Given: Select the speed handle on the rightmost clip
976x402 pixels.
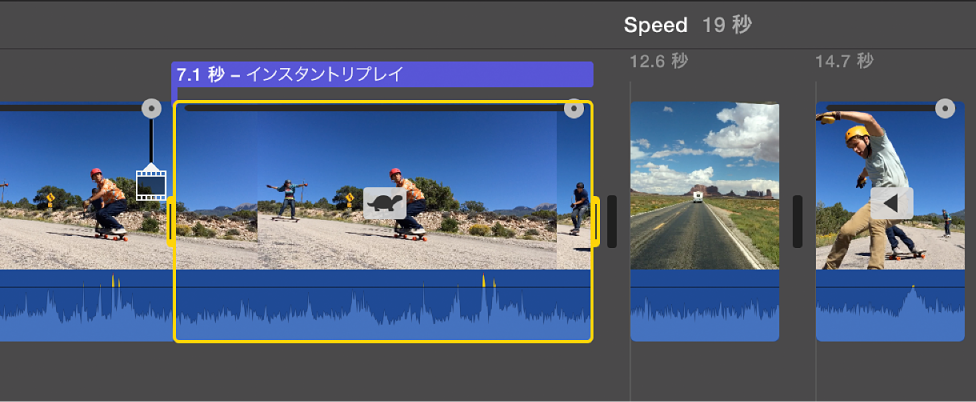Looking at the screenshot, I should (945, 108).
